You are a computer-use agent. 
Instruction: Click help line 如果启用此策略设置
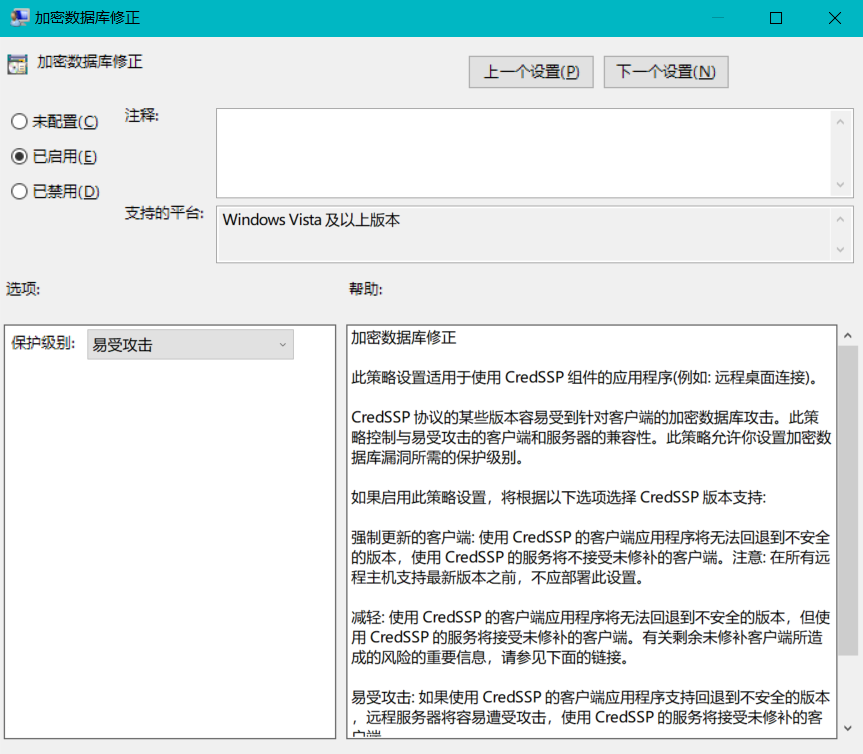(558, 498)
